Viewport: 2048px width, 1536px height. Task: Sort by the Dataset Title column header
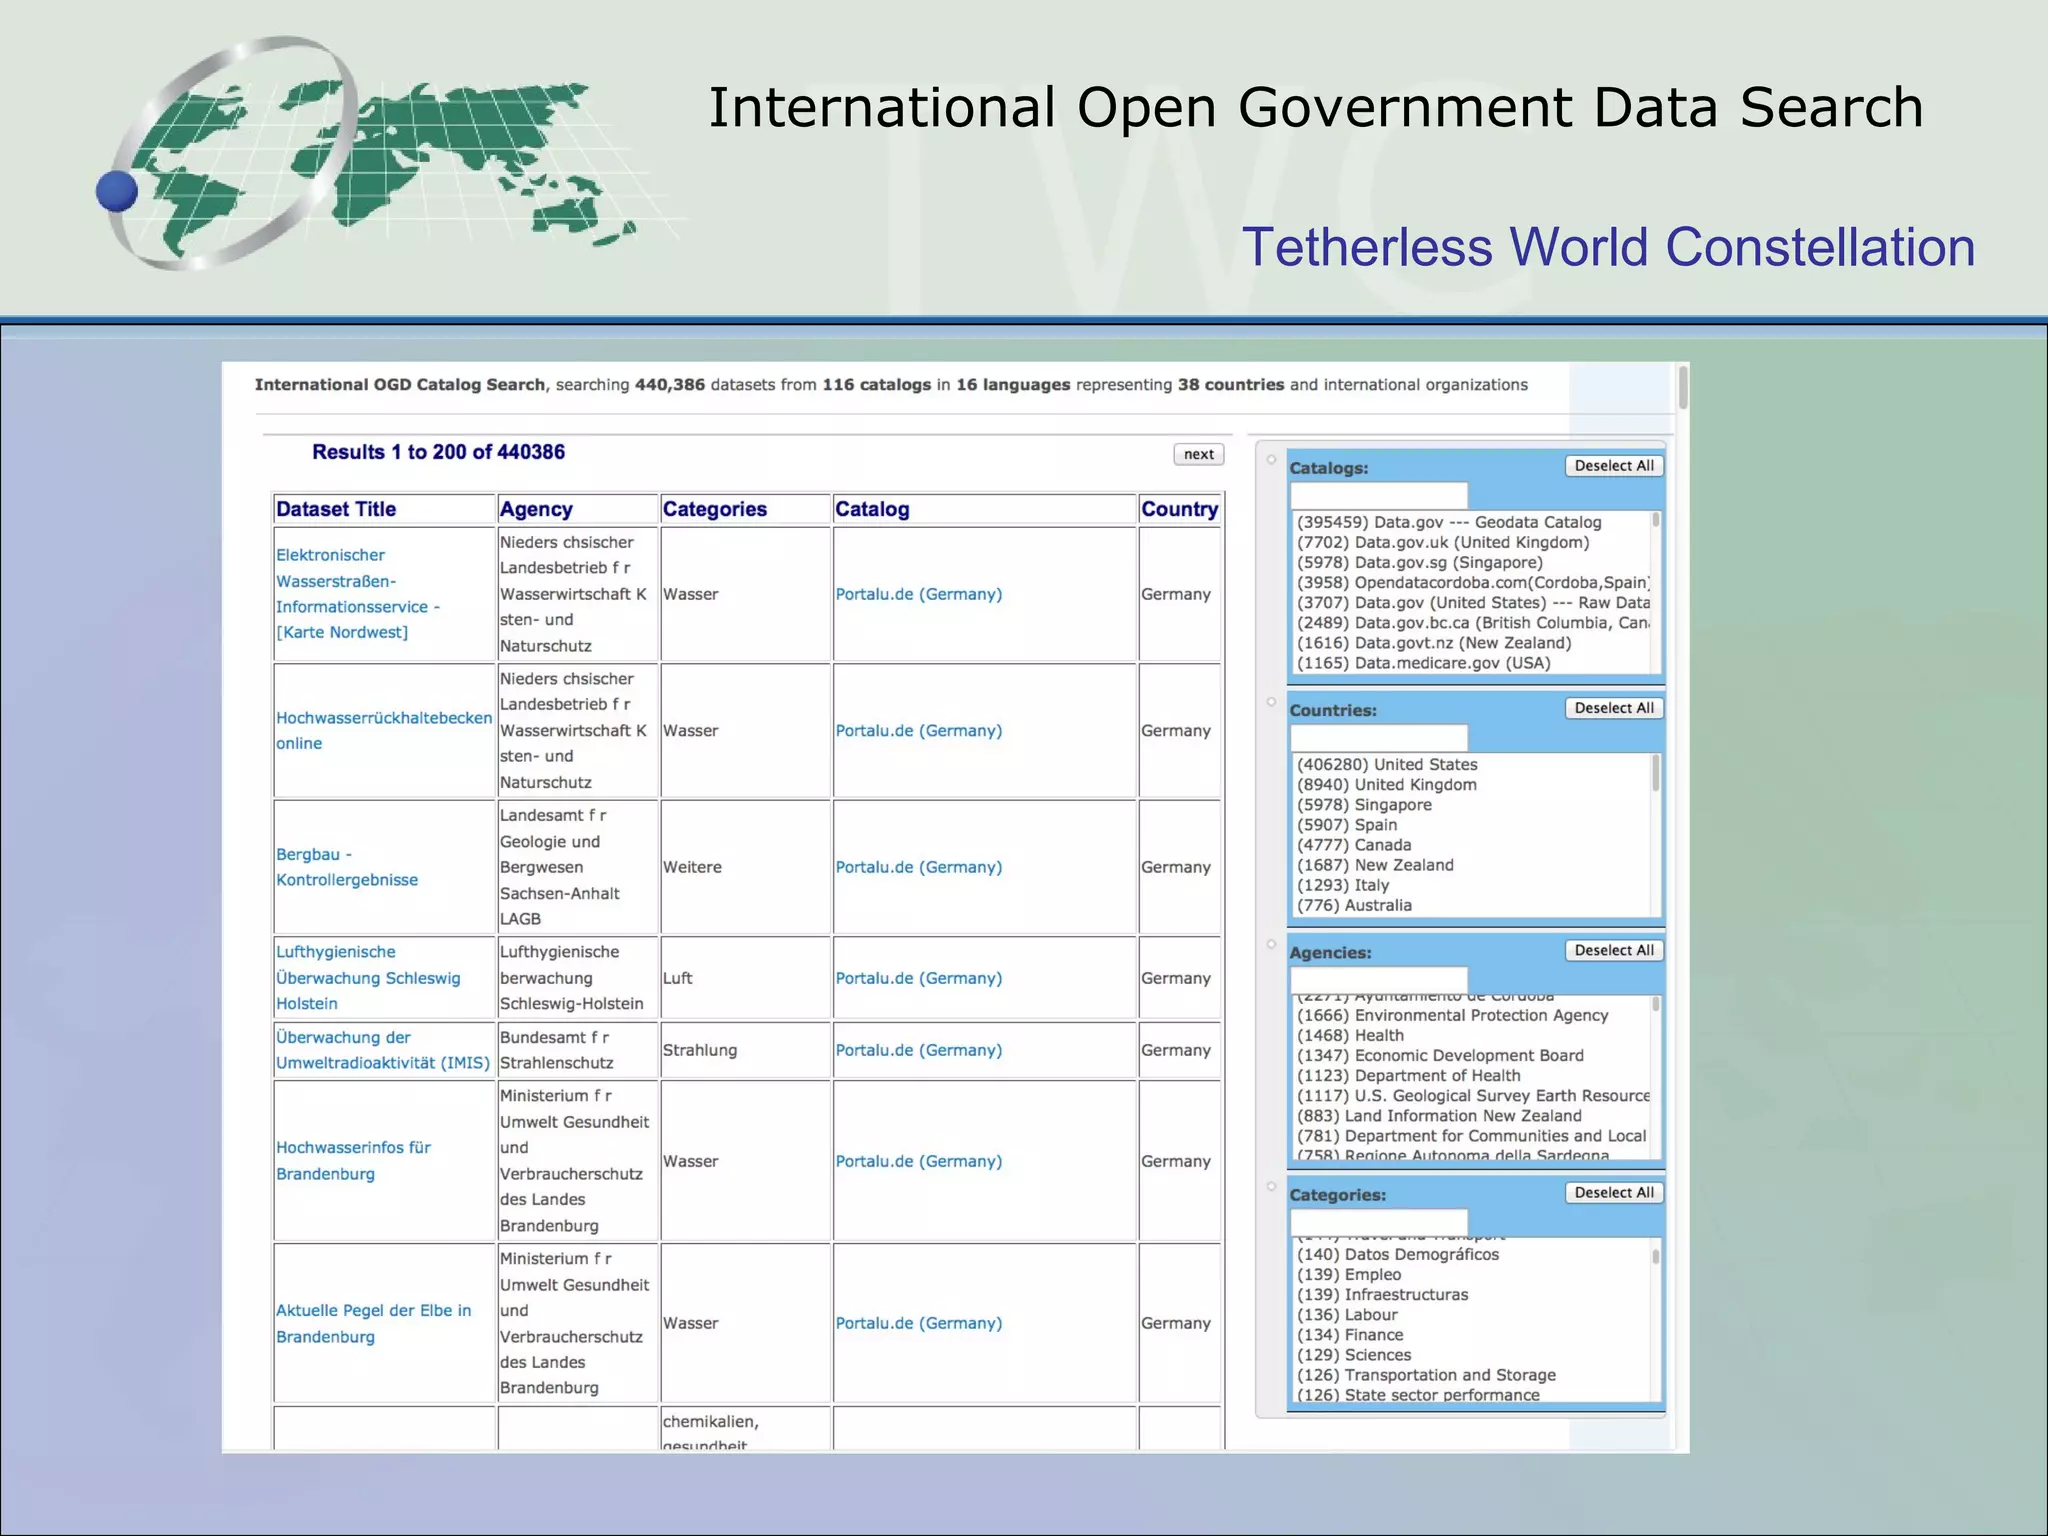click(x=336, y=509)
